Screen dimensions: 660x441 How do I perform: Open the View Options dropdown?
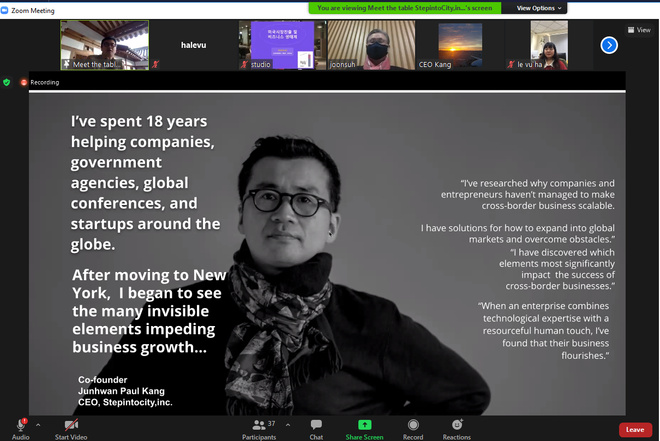coord(541,7)
